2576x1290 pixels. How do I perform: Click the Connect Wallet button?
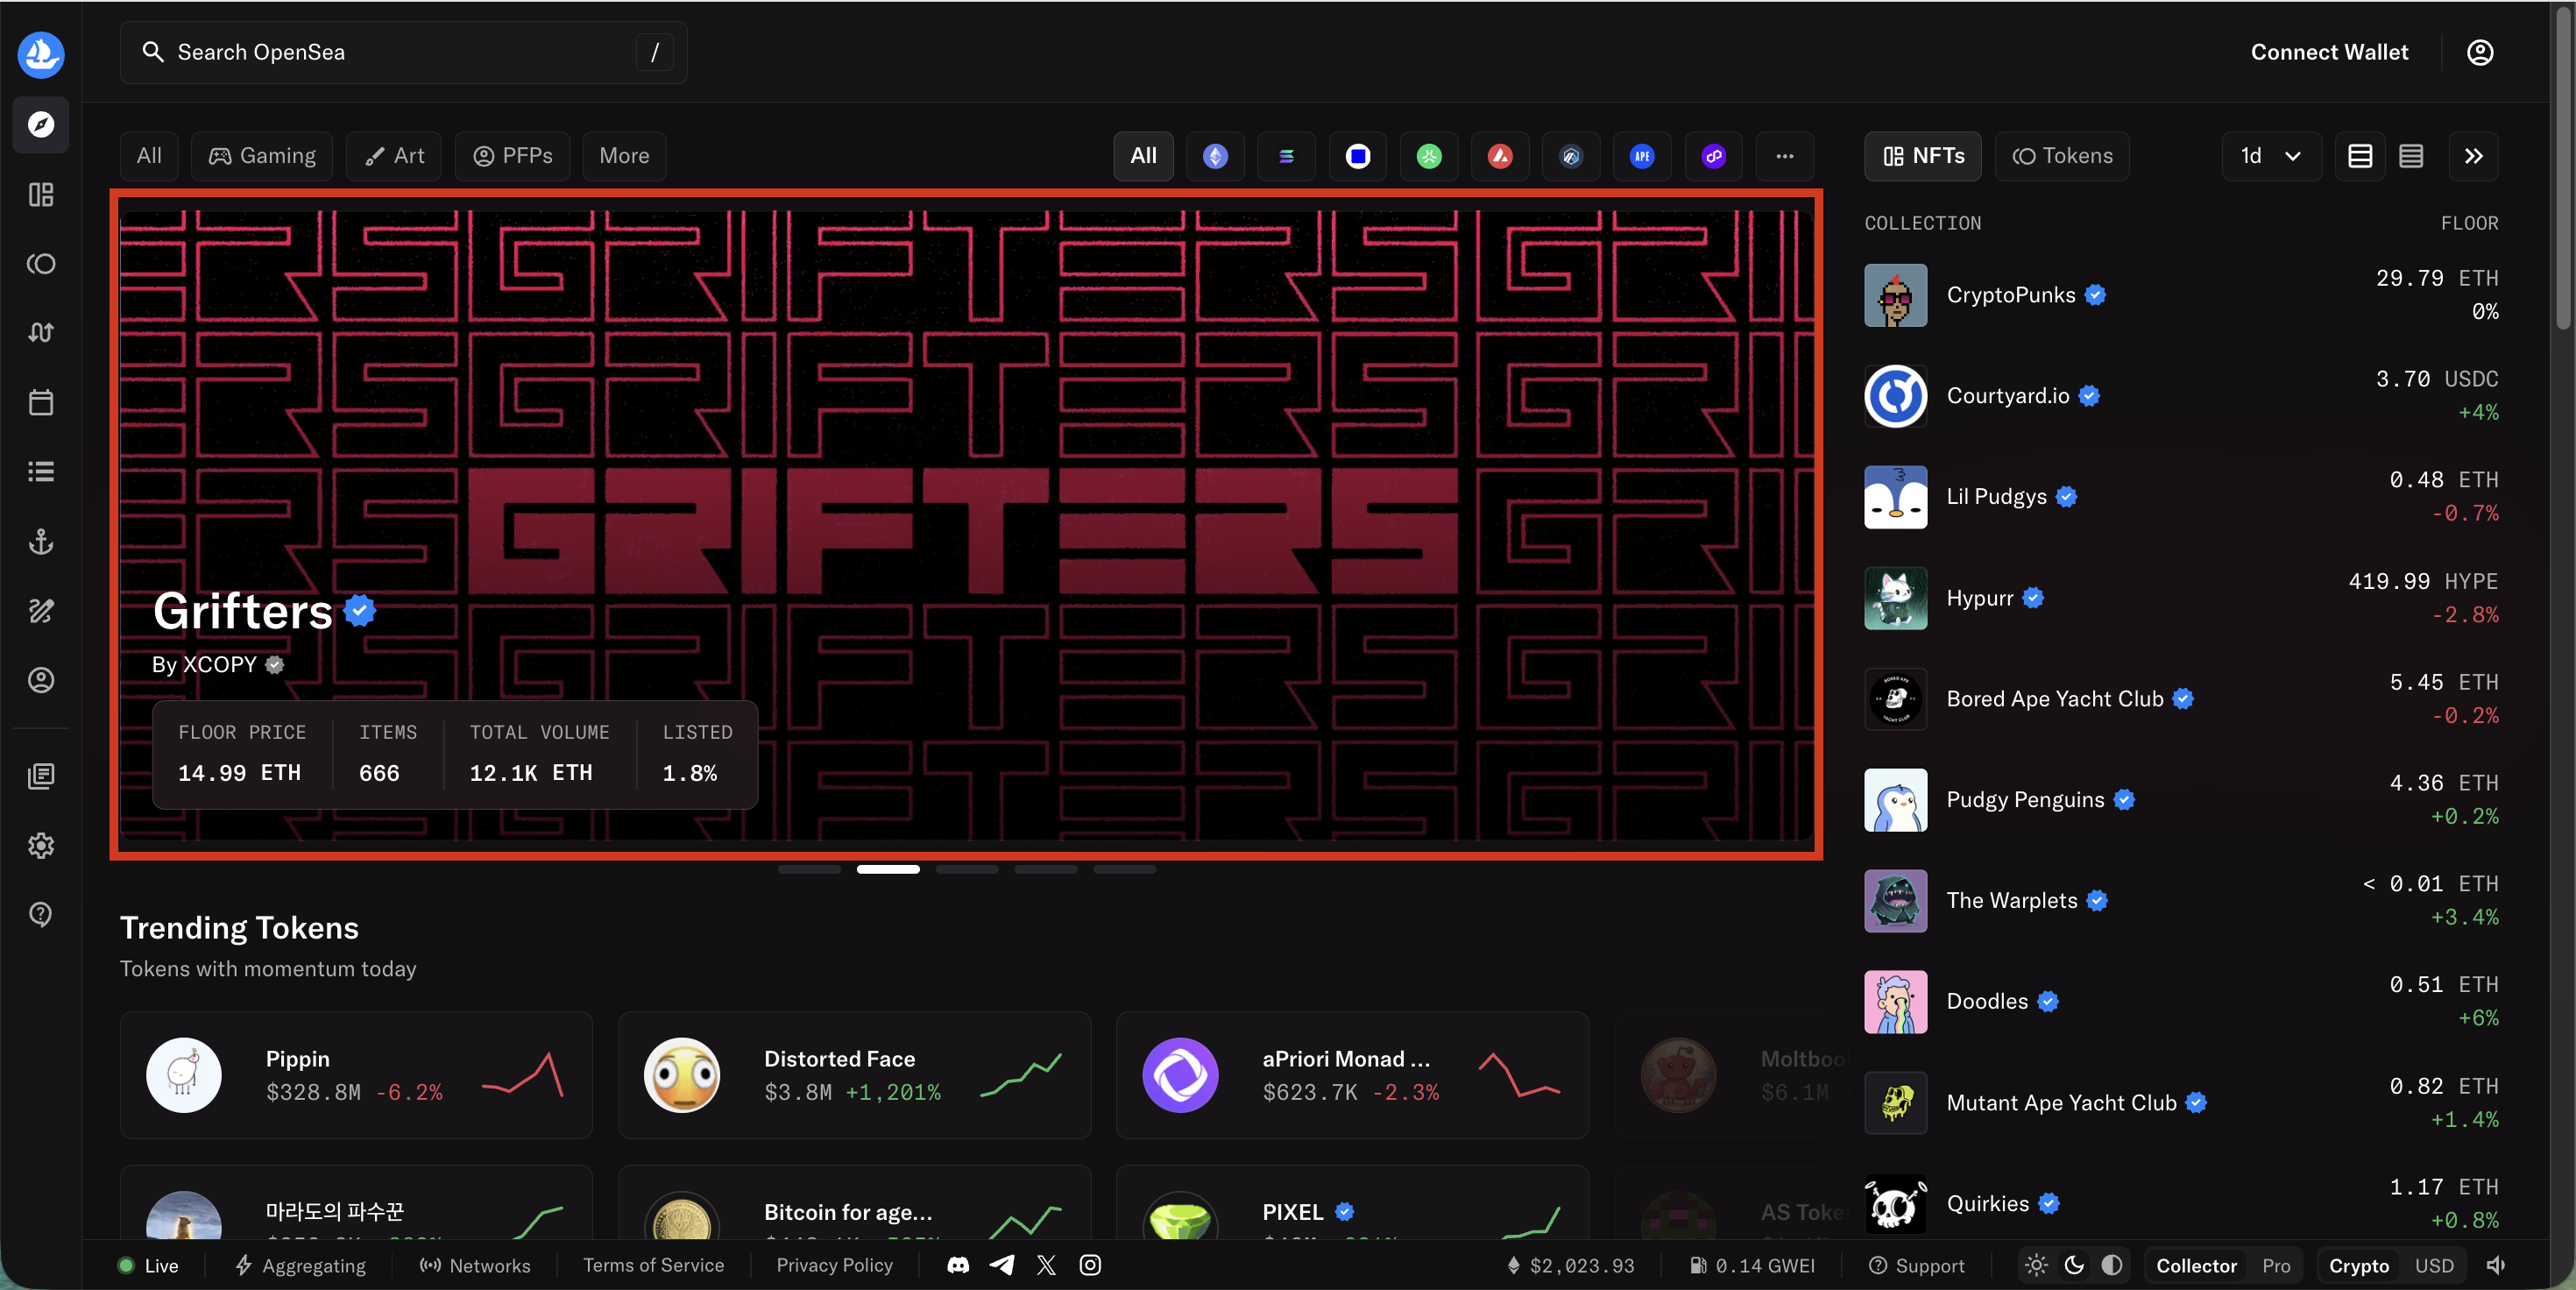click(x=2329, y=52)
